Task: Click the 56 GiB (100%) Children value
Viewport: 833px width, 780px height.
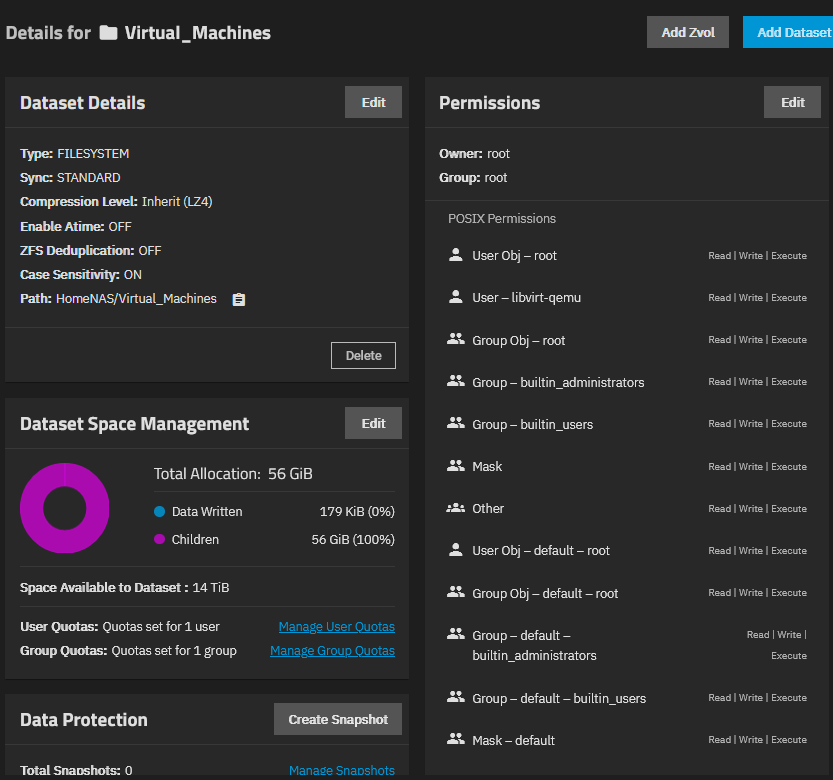Action: point(353,539)
